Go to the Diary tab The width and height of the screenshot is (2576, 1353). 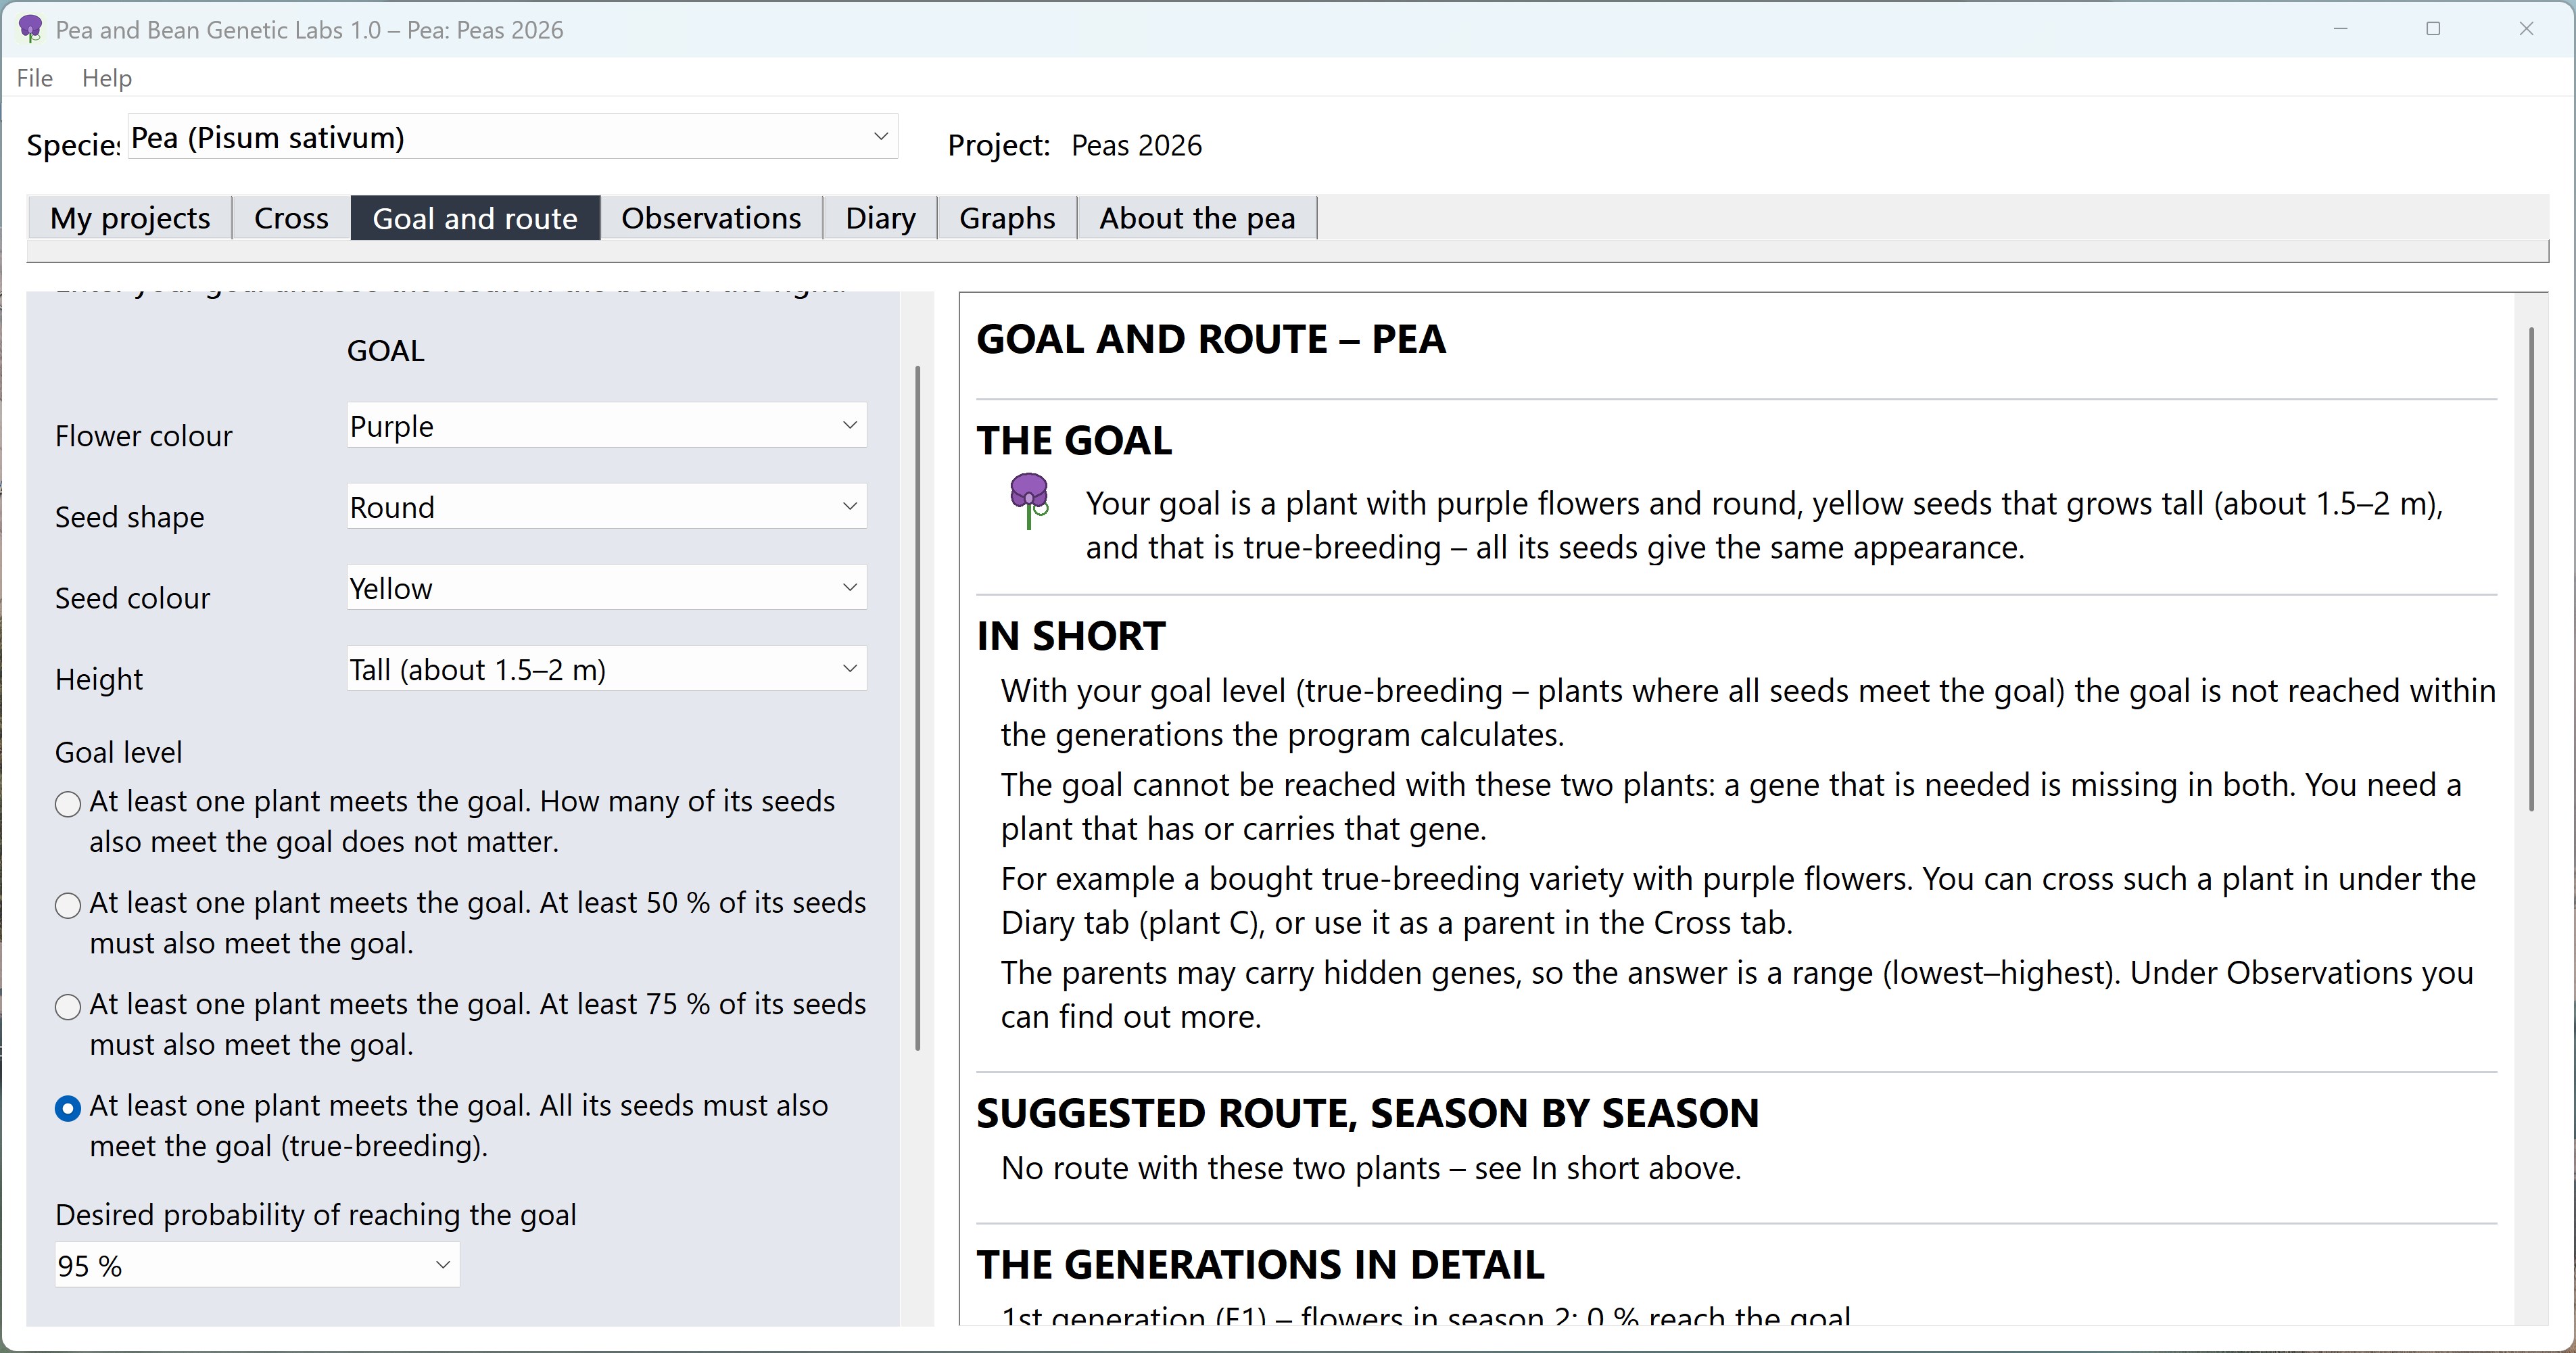click(x=880, y=218)
